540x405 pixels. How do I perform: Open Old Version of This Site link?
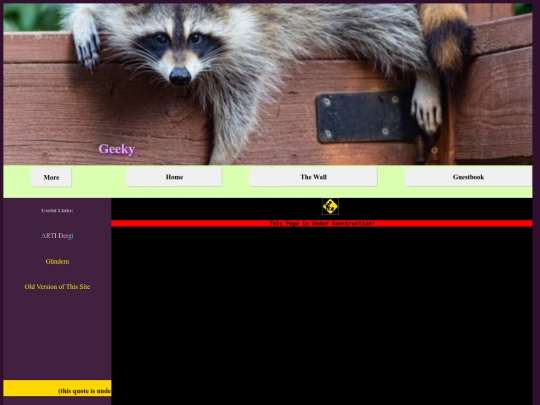tap(57, 287)
